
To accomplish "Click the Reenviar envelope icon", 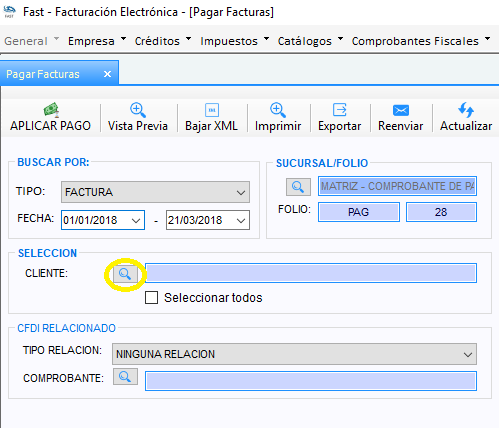I will [401, 110].
